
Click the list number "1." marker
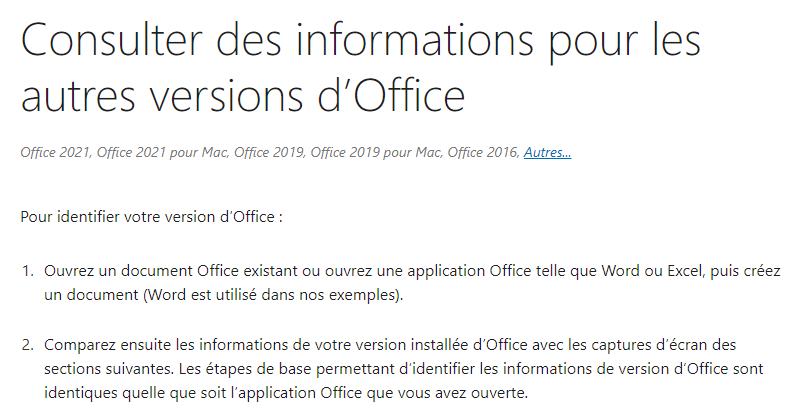pyautogui.click(x=28, y=271)
